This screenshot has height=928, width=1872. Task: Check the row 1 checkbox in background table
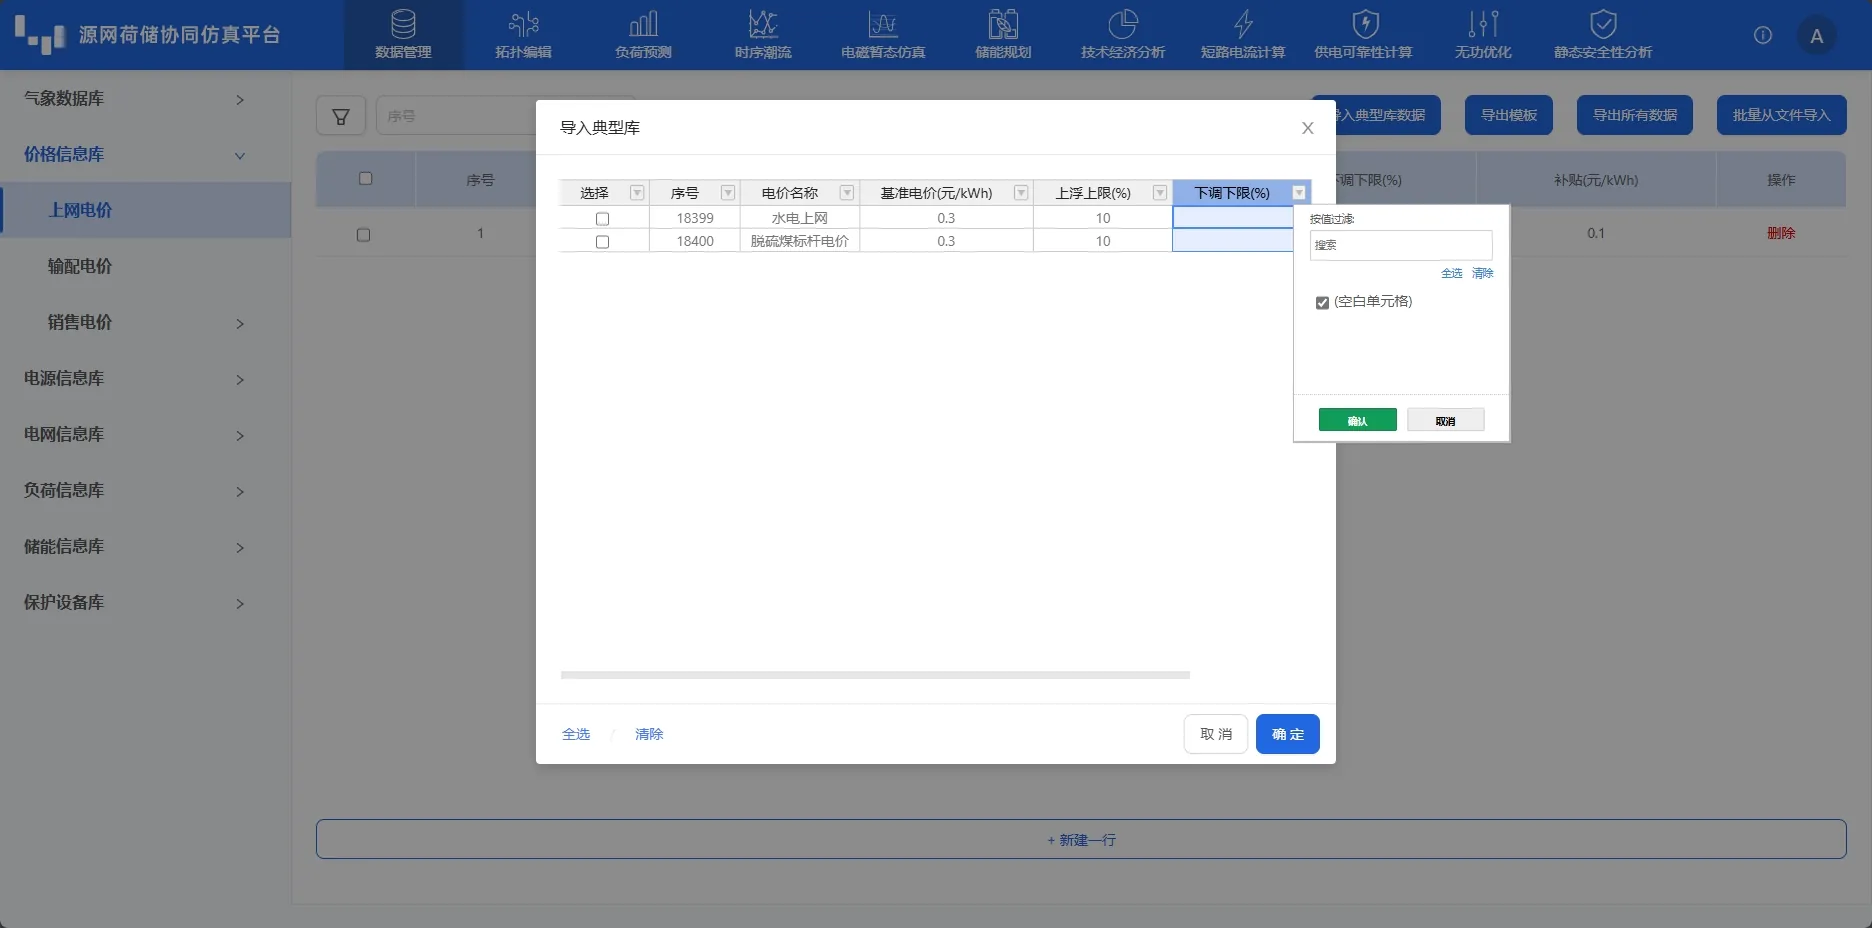coord(363,235)
